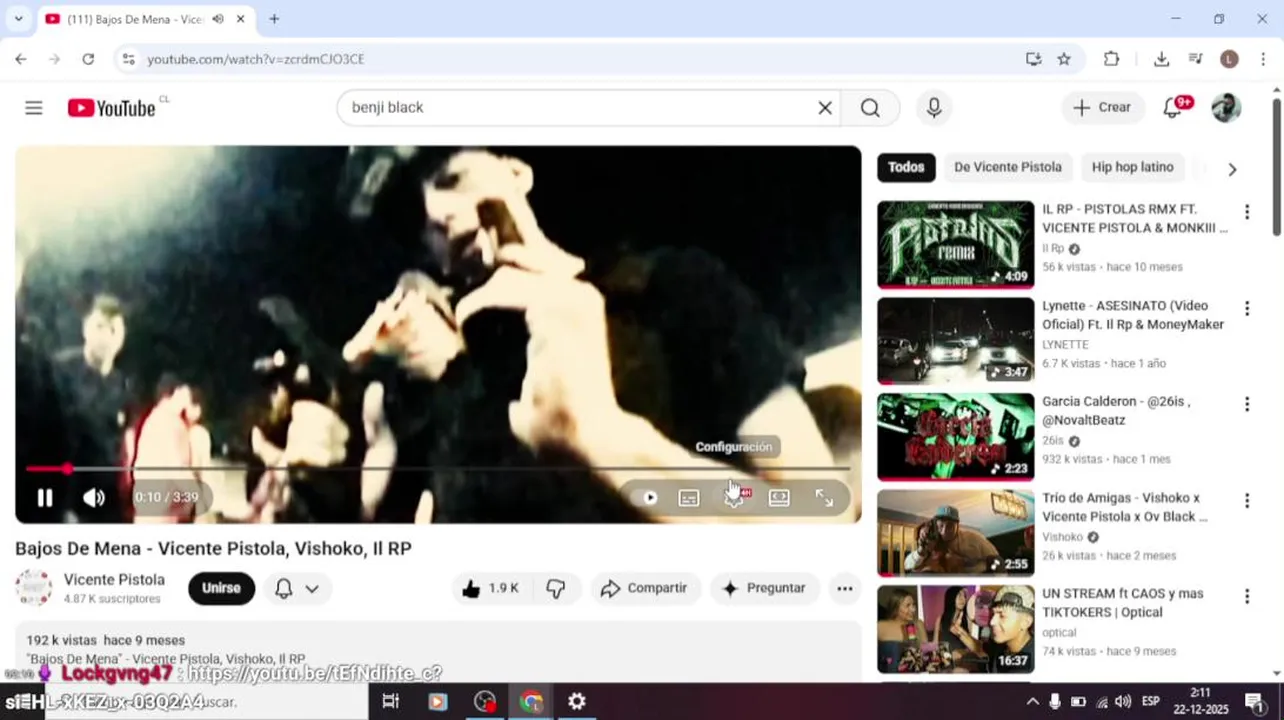Open options menu for IL RP - PISTOLAS RMX

pos(1247,212)
